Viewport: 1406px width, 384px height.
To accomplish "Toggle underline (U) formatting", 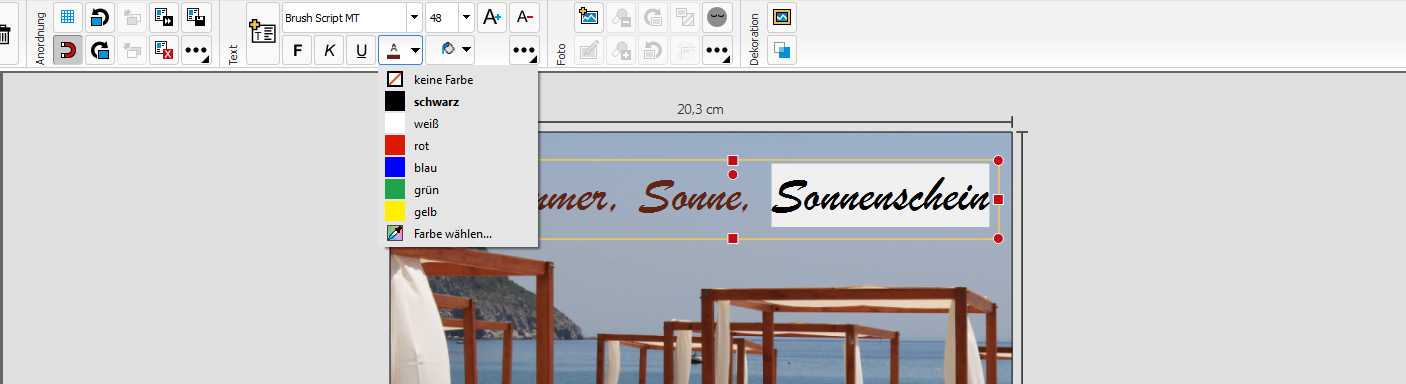I will (x=361, y=50).
